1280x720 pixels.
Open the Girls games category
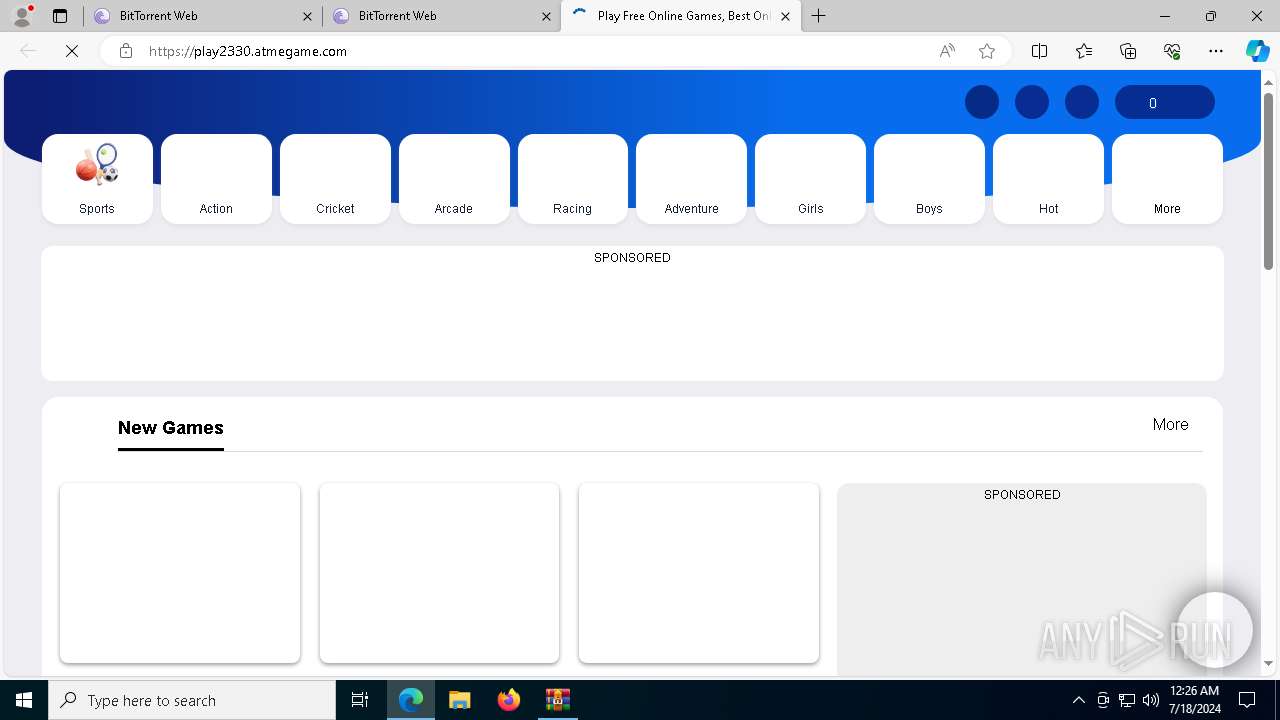810,179
